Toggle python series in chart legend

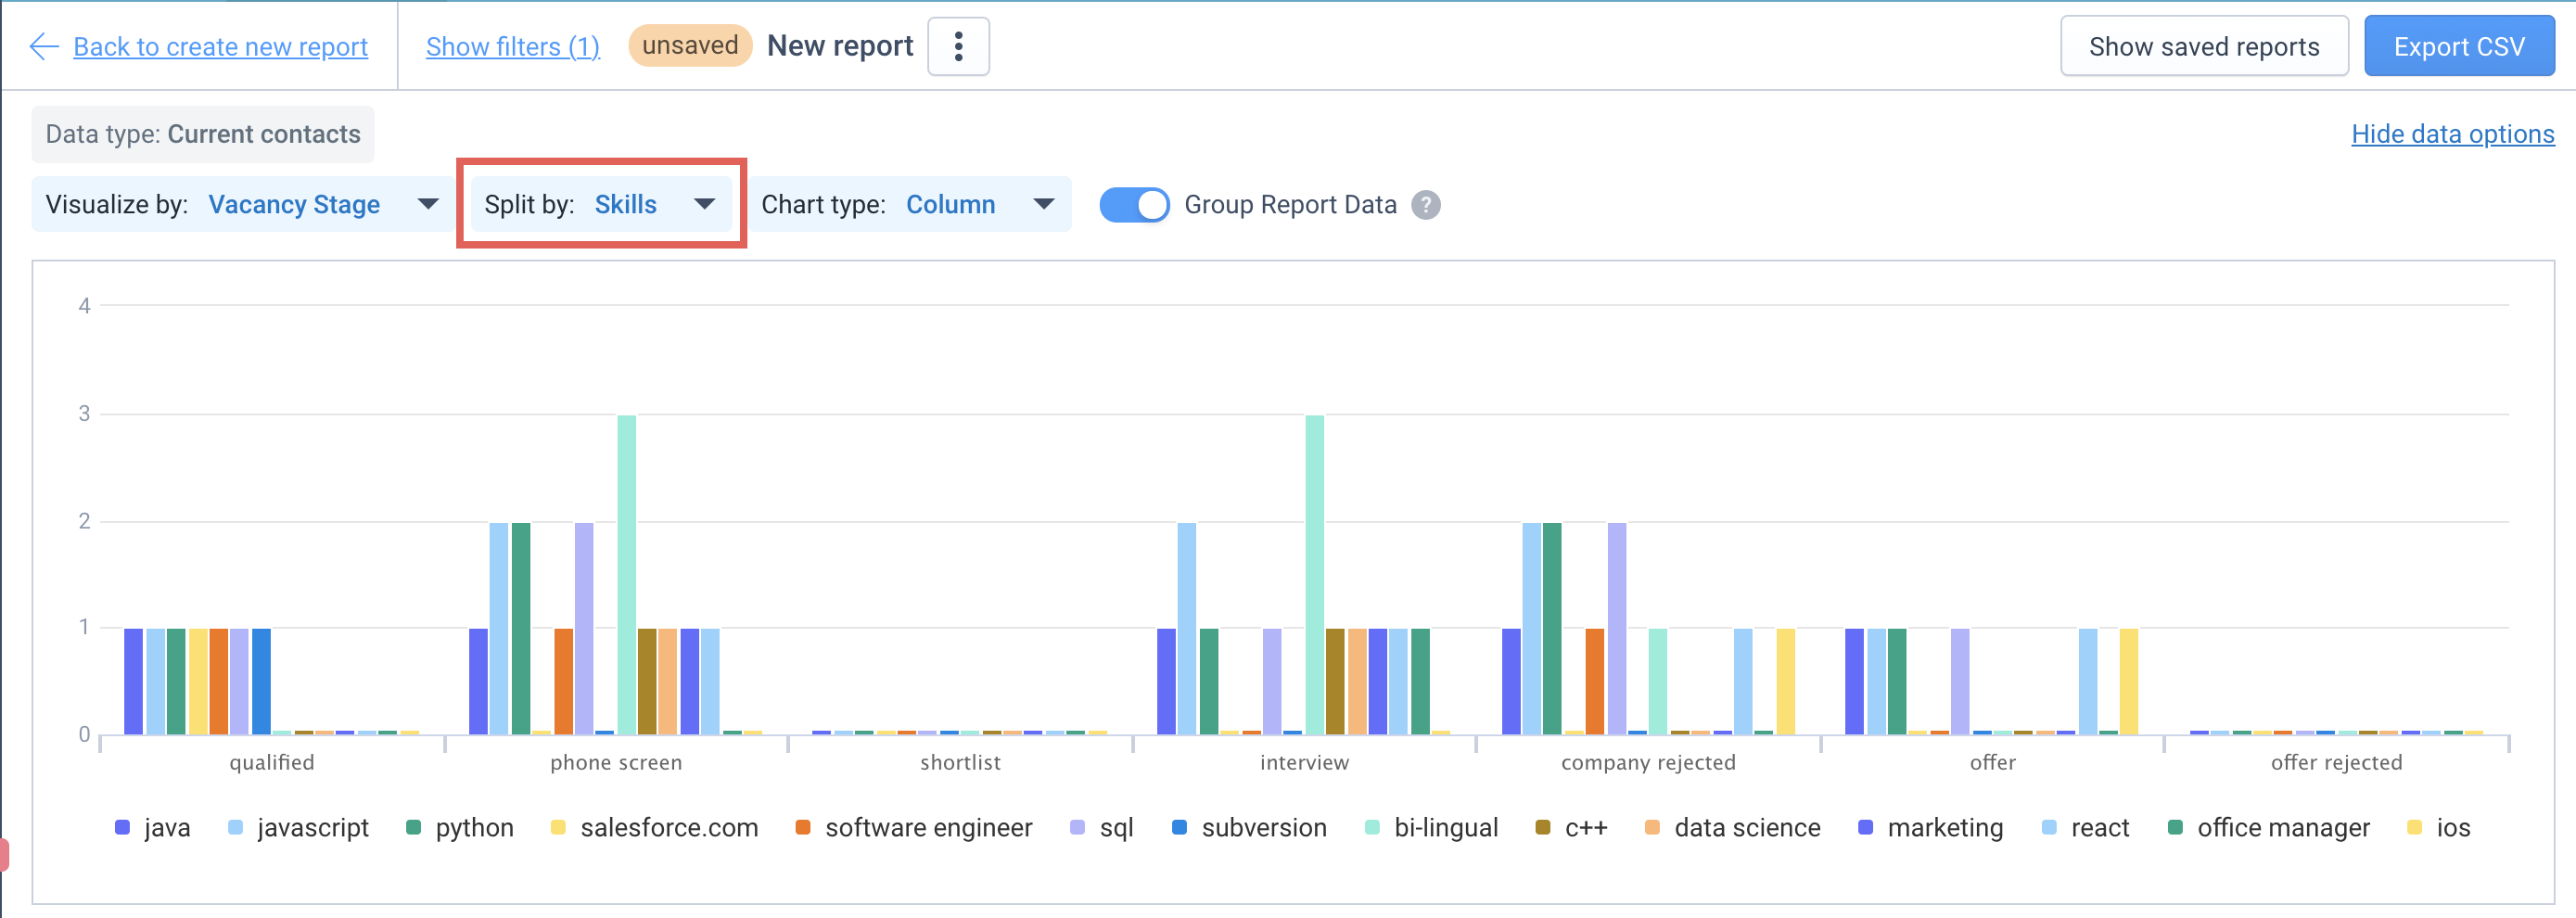[x=460, y=828]
